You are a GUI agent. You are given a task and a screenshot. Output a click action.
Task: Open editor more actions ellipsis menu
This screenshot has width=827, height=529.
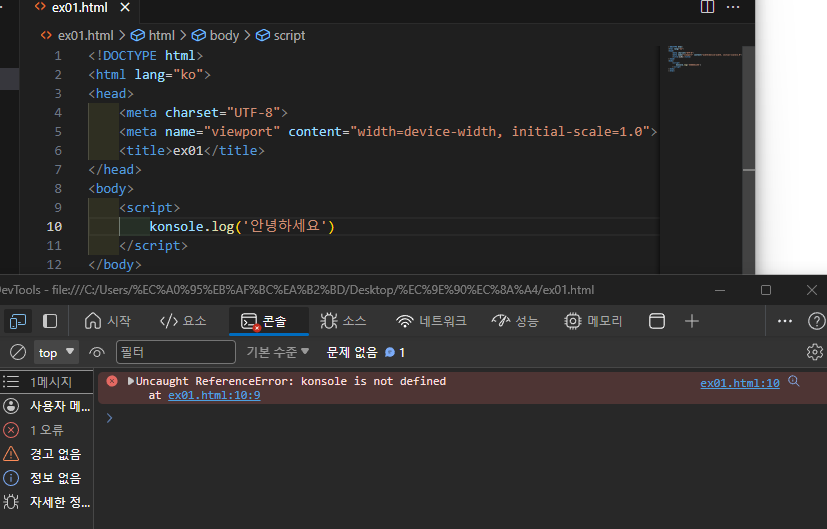tap(733, 7)
